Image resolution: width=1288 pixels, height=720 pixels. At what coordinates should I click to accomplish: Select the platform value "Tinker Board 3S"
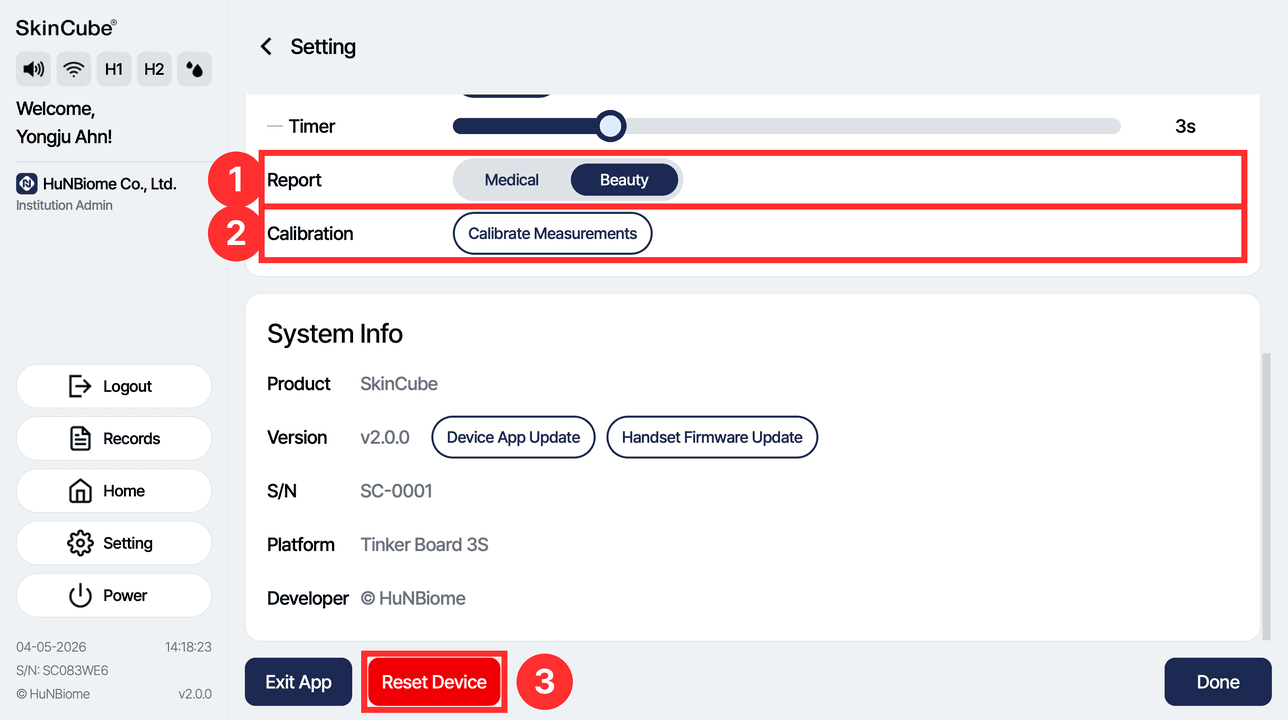[424, 545]
